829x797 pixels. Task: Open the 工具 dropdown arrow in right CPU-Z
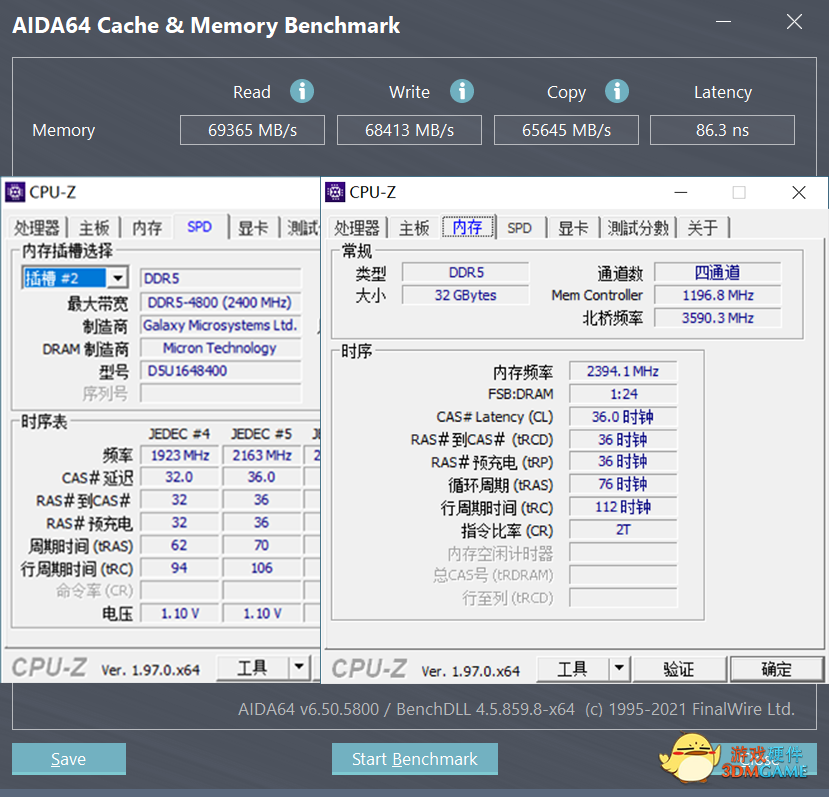[x=619, y=668]
